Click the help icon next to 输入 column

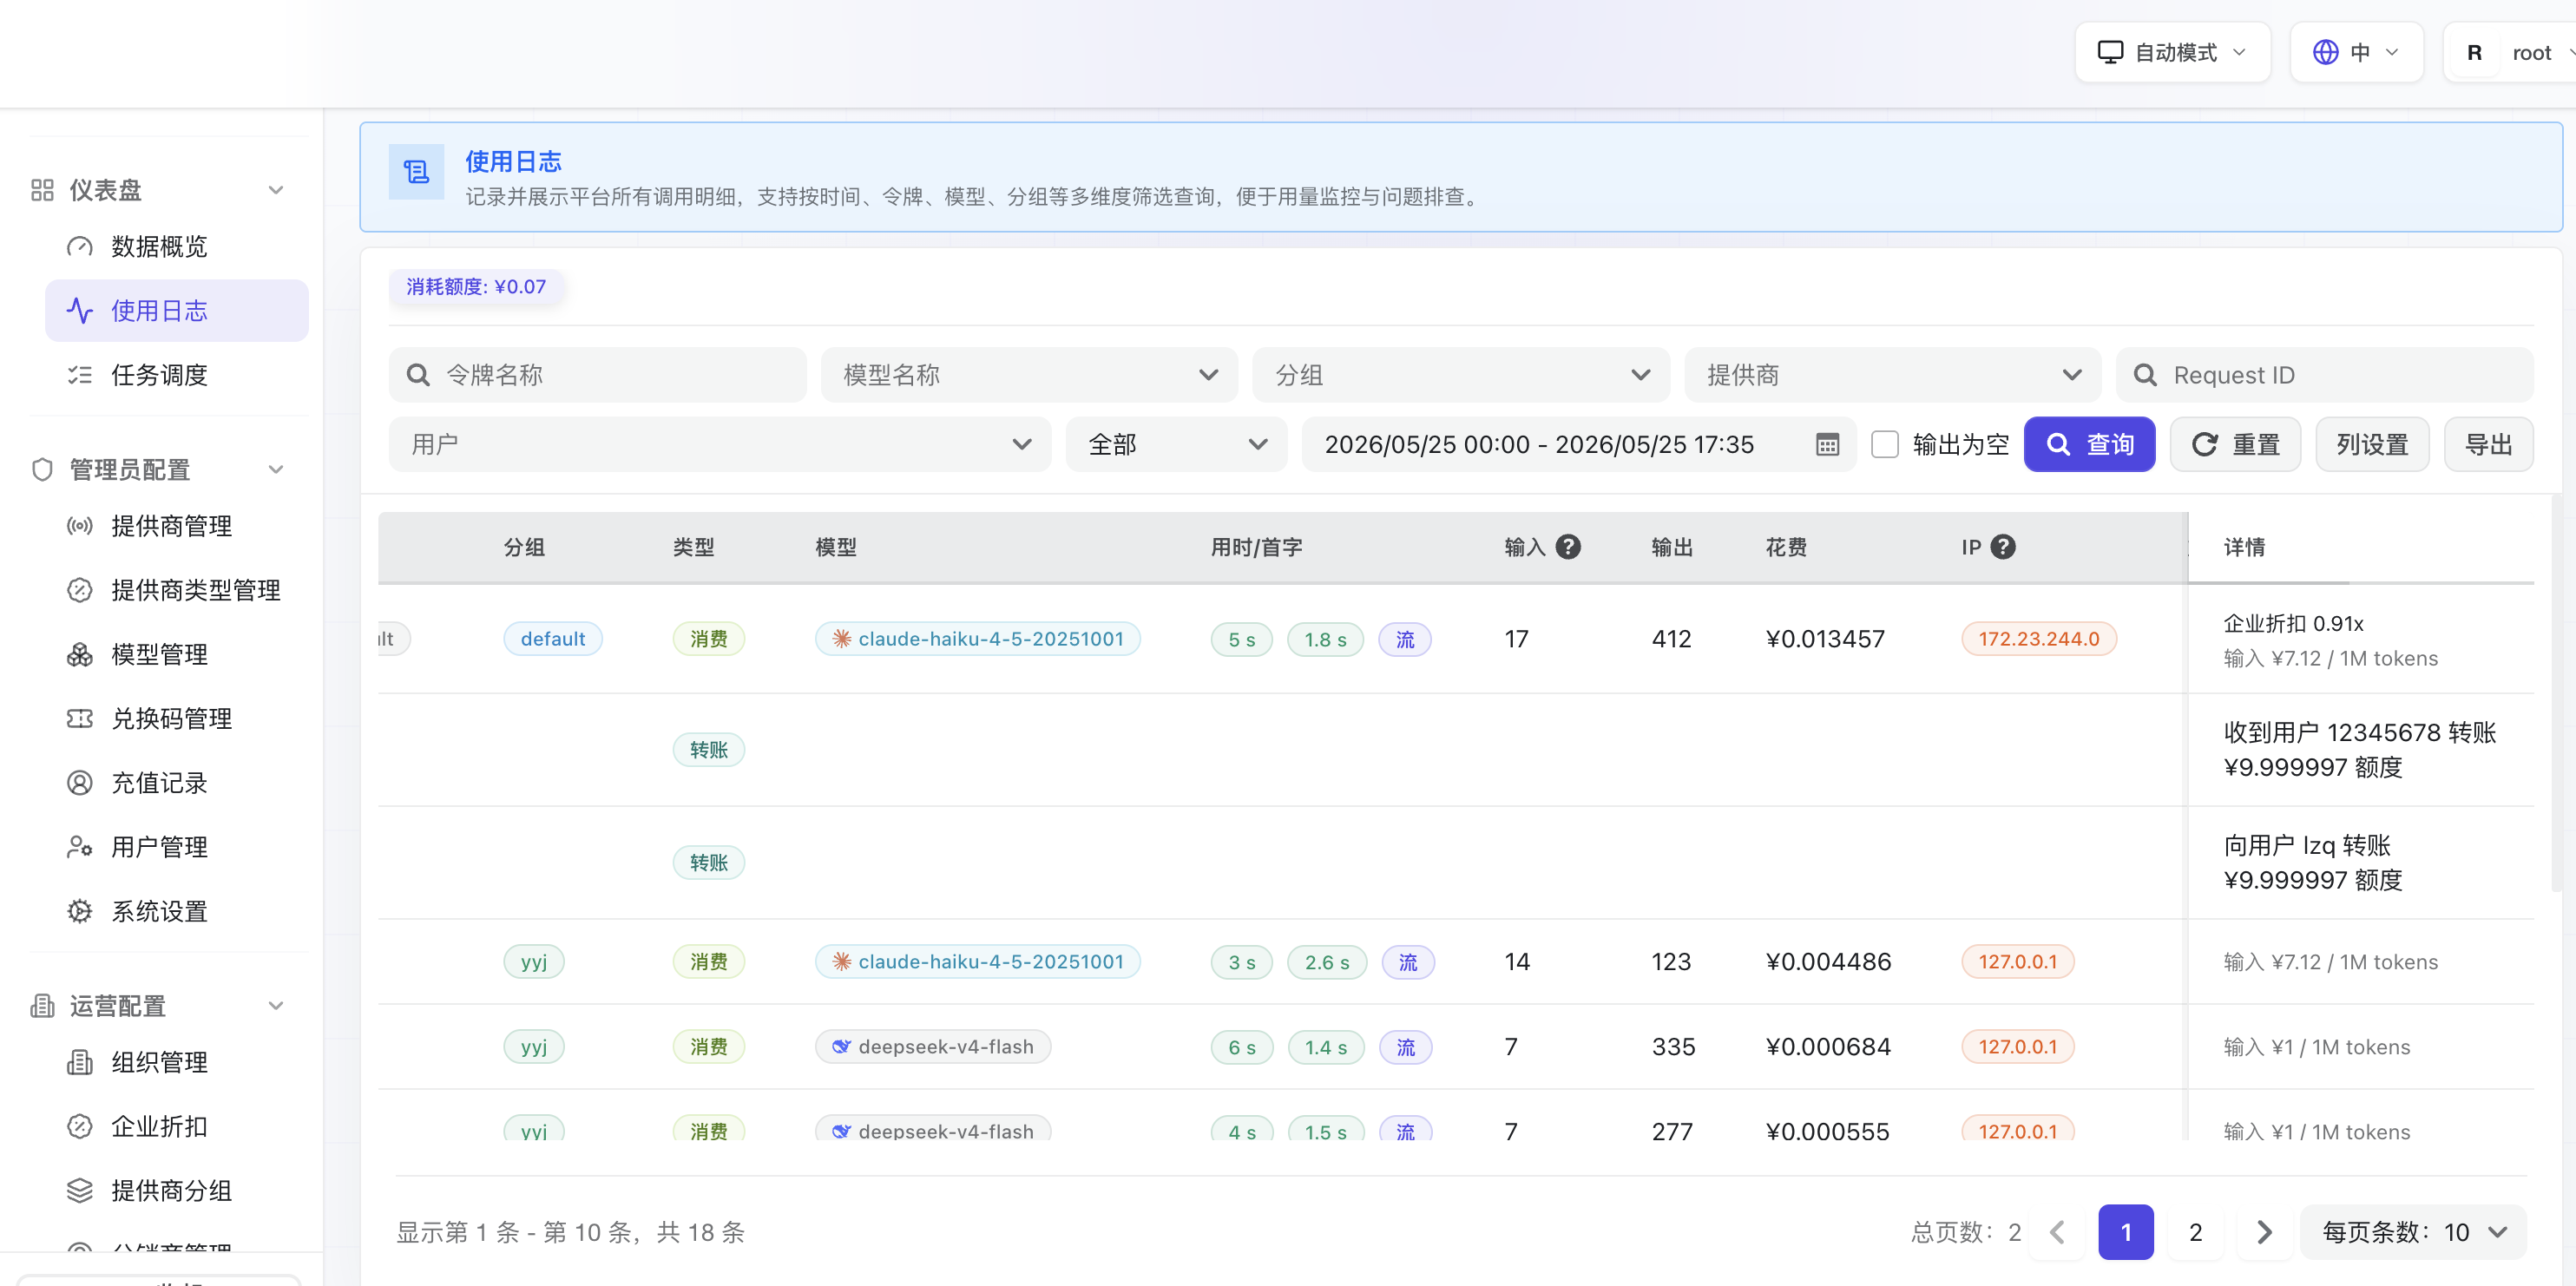click(x=1568, y=547)
